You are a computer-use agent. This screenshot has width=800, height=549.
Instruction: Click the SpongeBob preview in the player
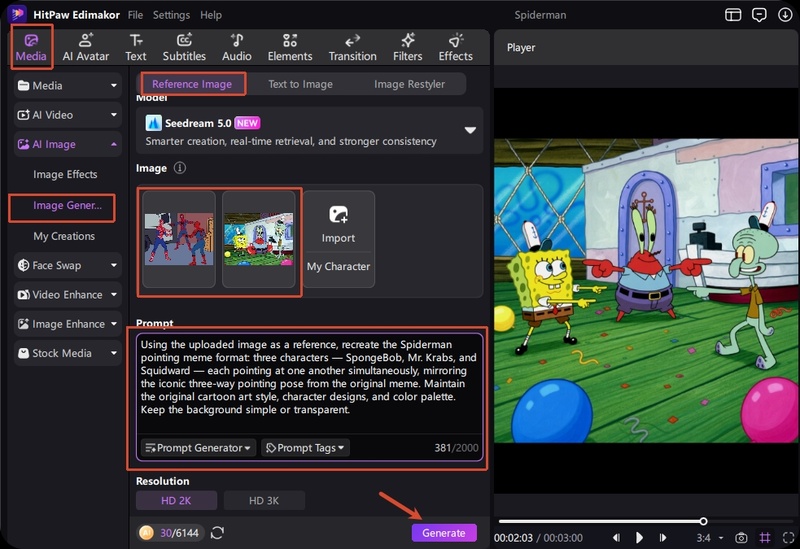[646, 290]
